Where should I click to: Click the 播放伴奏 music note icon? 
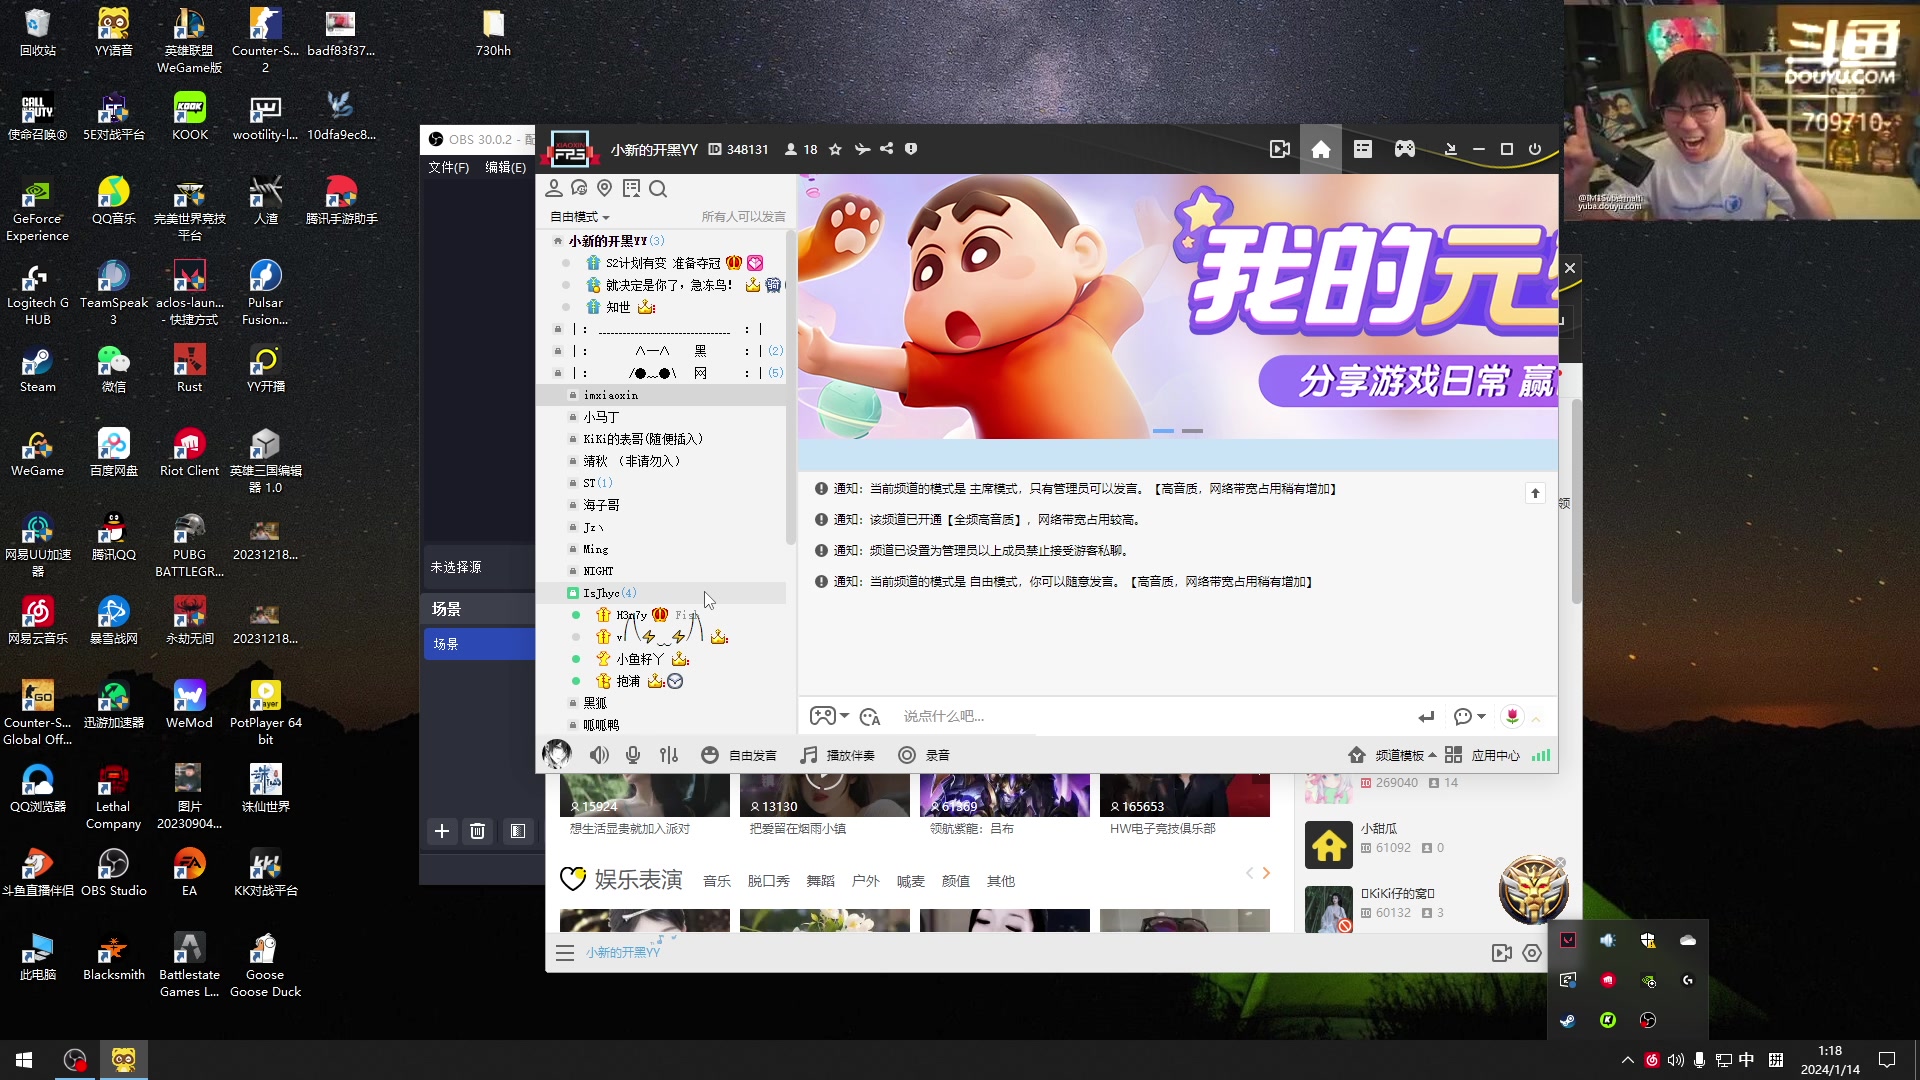click(x=808, y=755)
